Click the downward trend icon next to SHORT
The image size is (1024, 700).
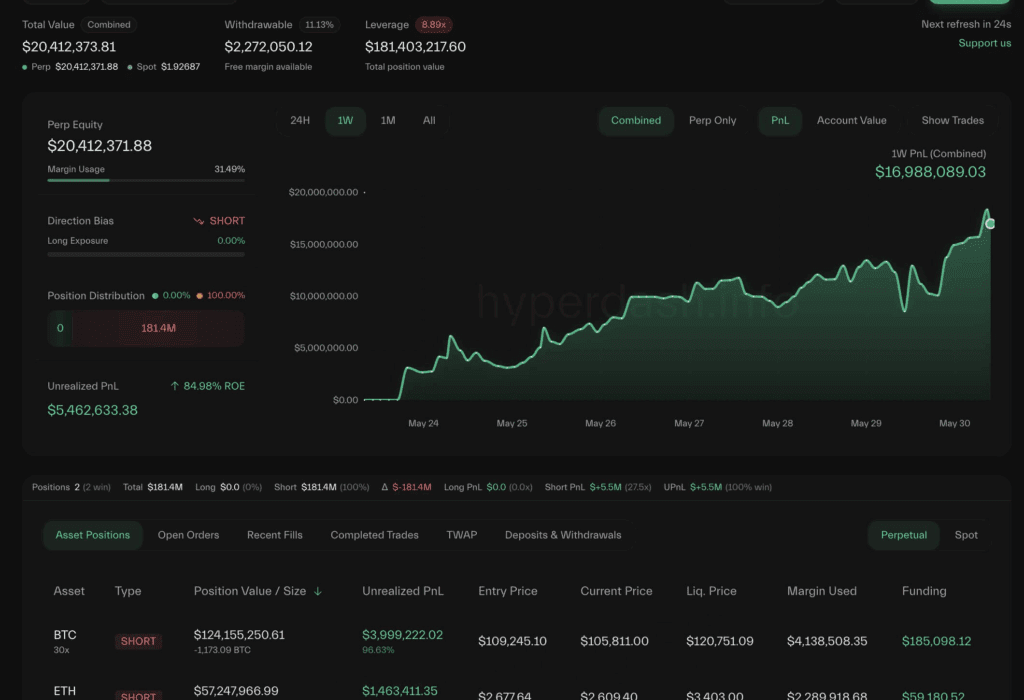198,221
